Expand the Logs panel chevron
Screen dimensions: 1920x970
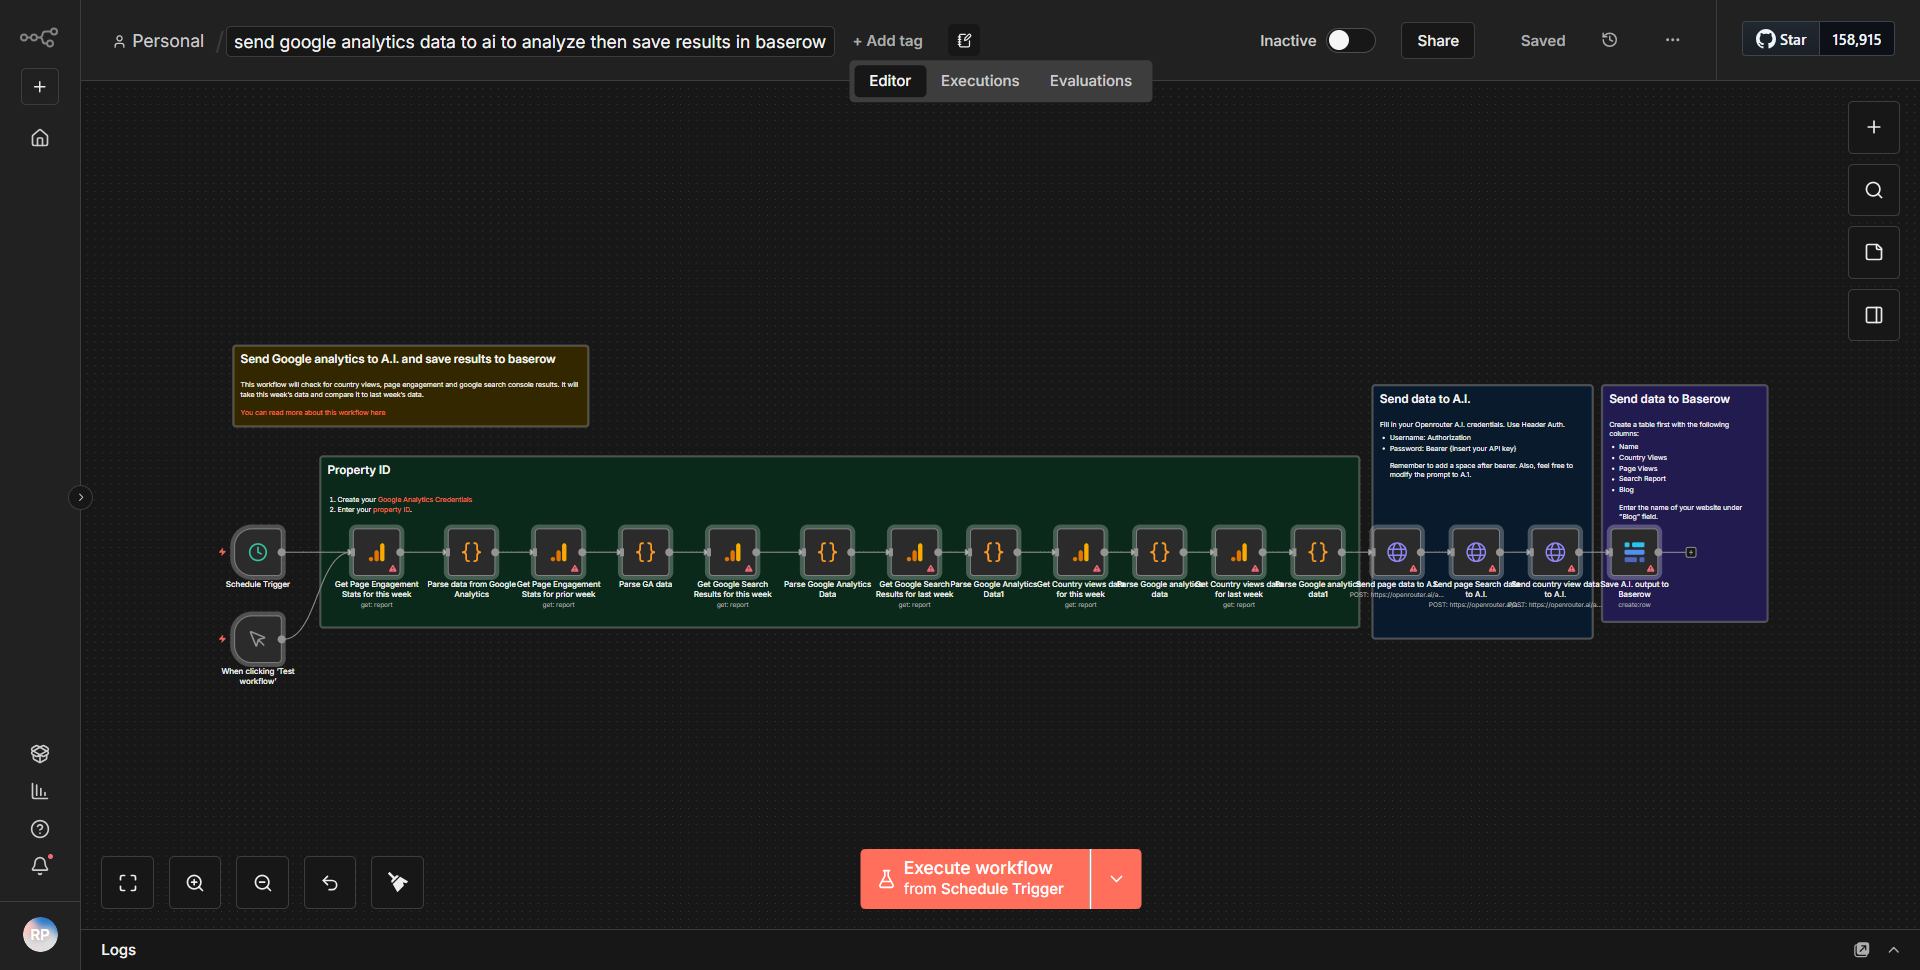coord(1894,950)
